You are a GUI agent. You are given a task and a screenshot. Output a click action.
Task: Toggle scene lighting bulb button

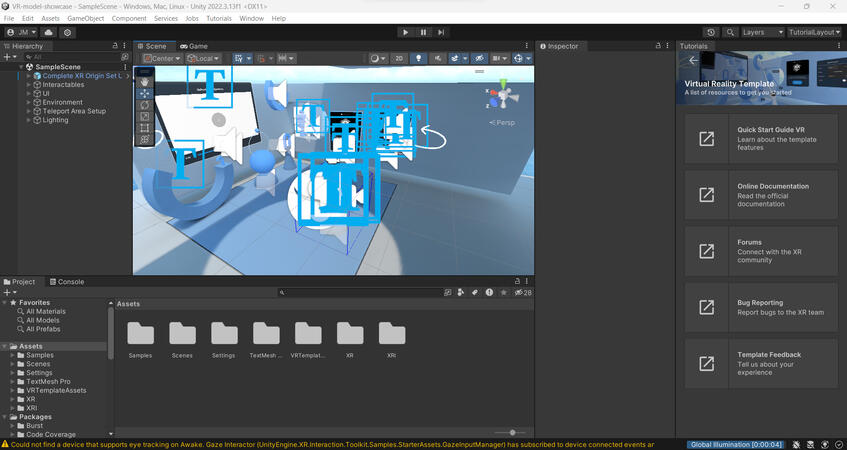click(x=419, y=59)
